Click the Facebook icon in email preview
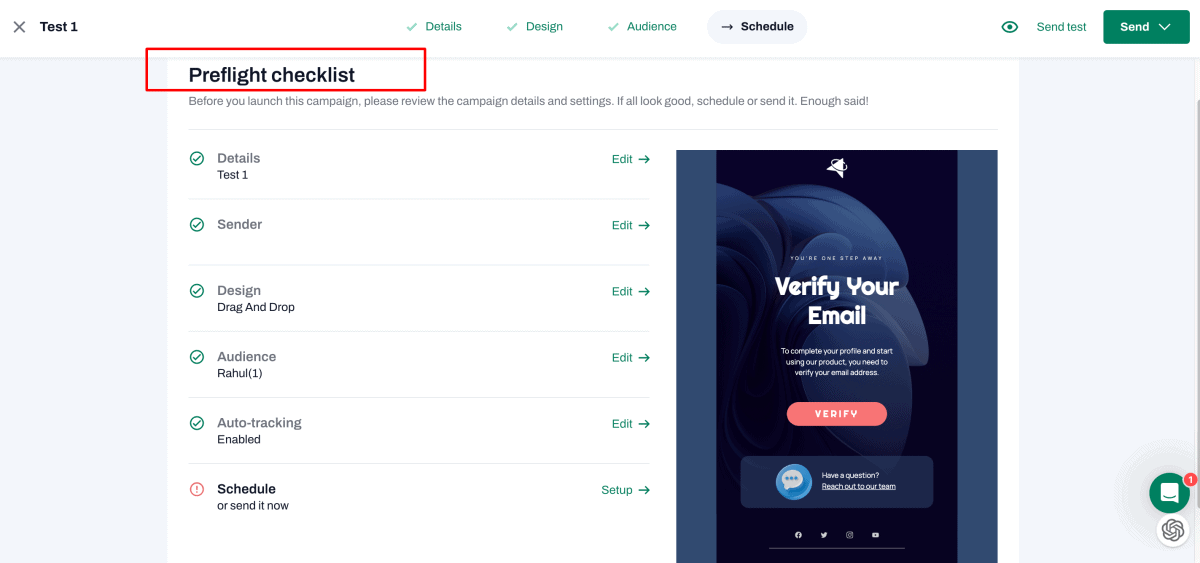Screen dimensions: 1200x563 tap(798, 535)
